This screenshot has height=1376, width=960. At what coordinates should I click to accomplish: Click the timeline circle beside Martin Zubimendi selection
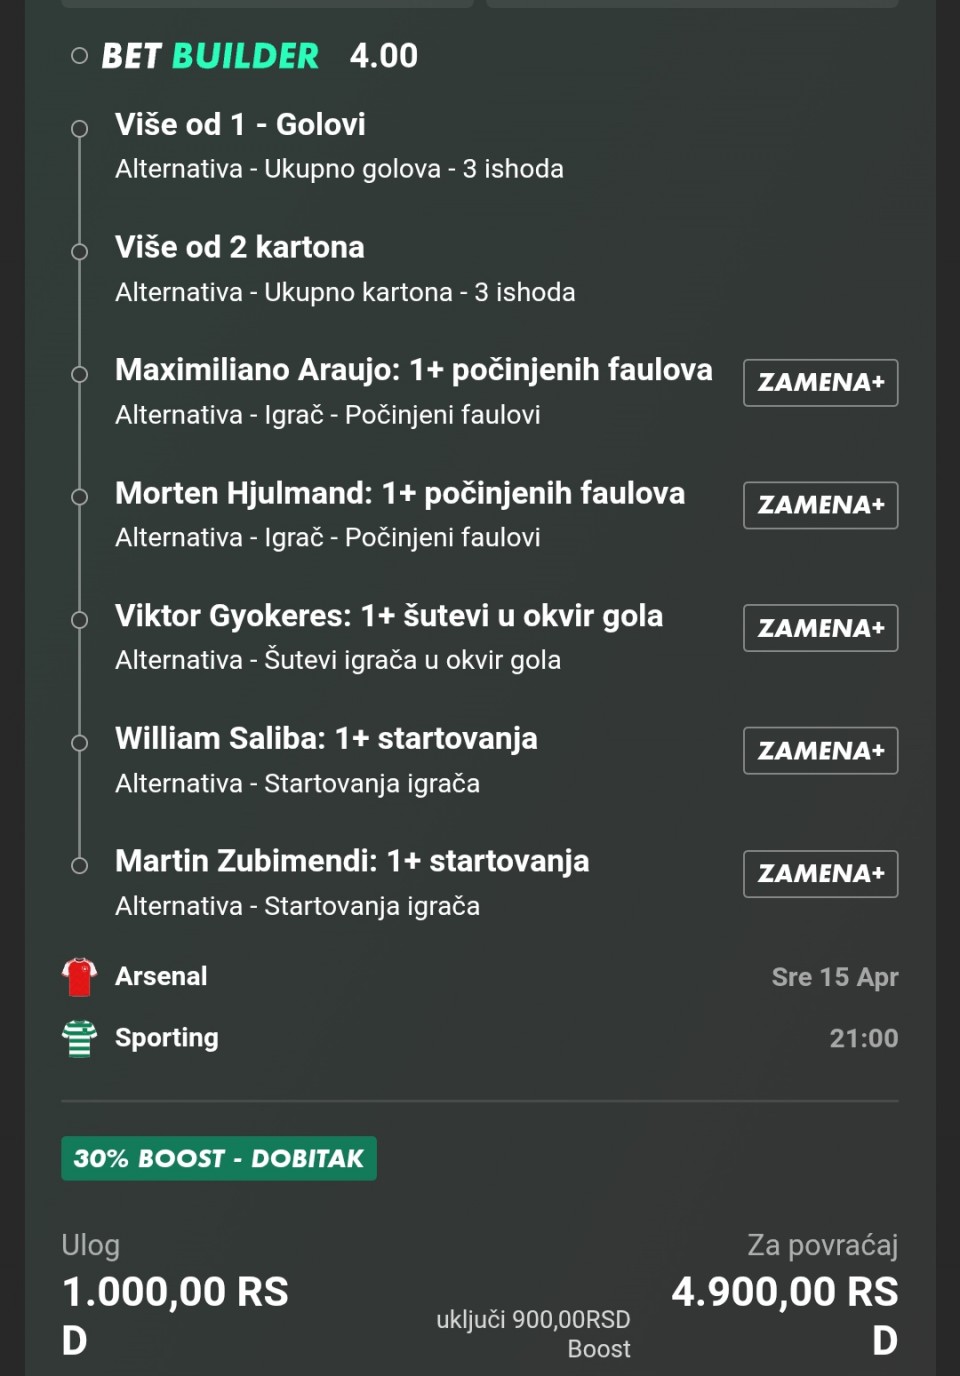tap(79, 865)
